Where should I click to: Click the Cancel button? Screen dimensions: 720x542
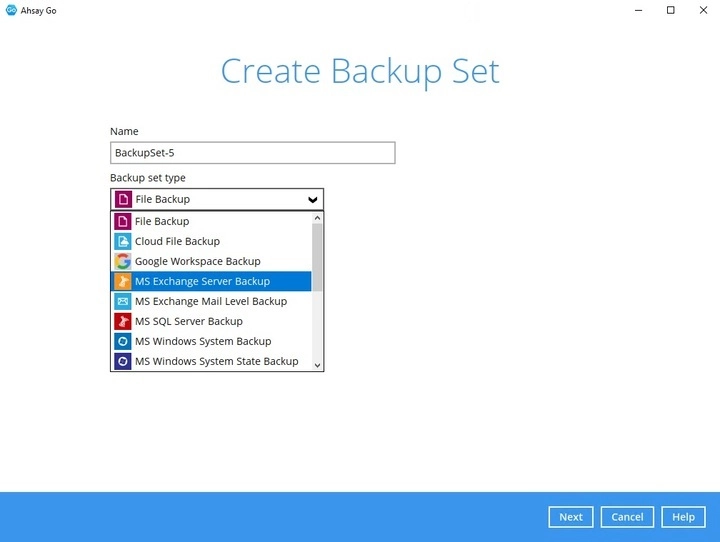(627, 517)
